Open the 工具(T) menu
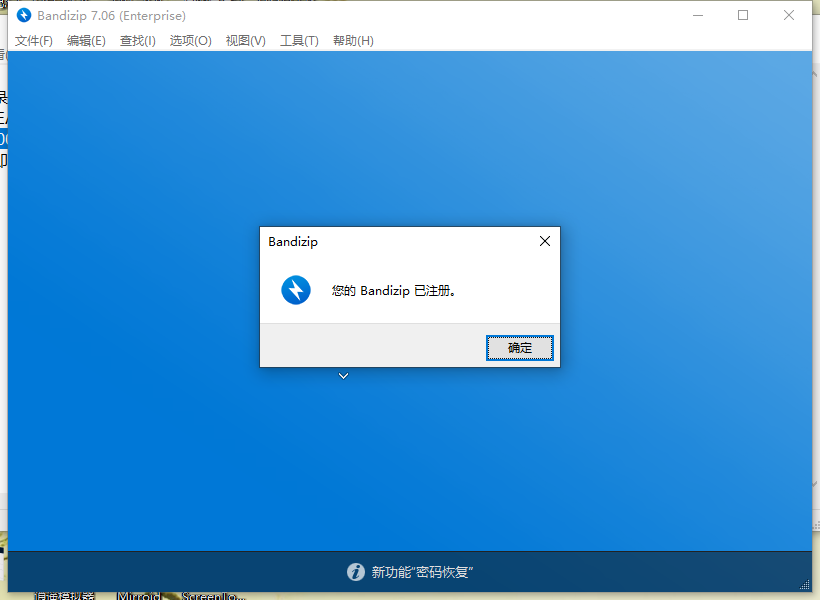This screenshot has width=820, height=600. (299, 41)
